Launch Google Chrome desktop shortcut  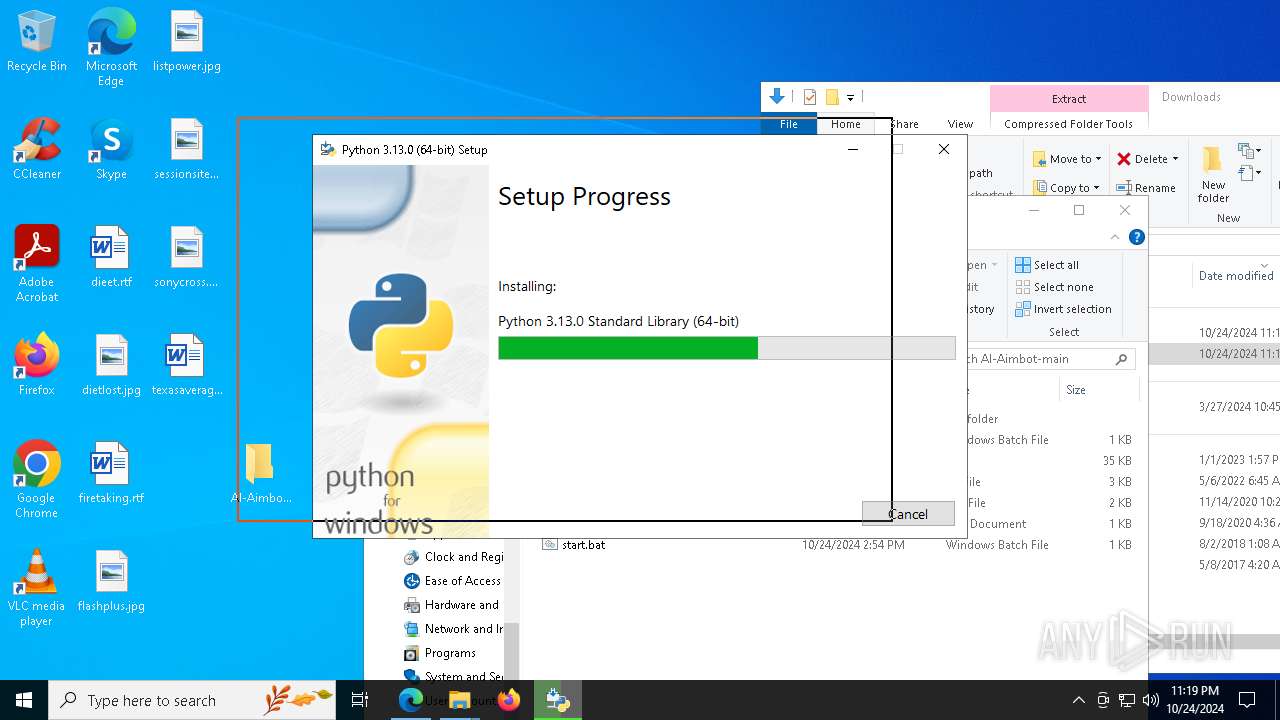pos(37,480)
